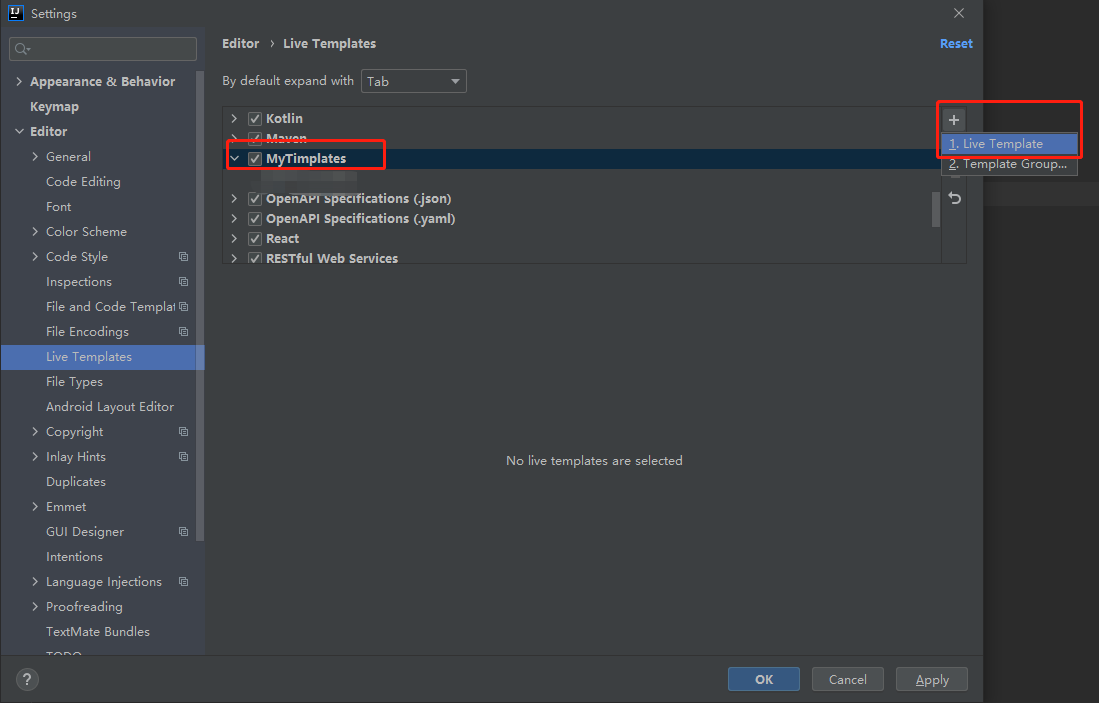Open the expand-with Tab dropdown
This screenshot has width=1099, height=703.
pyautogui.click(x=414, y=81)
